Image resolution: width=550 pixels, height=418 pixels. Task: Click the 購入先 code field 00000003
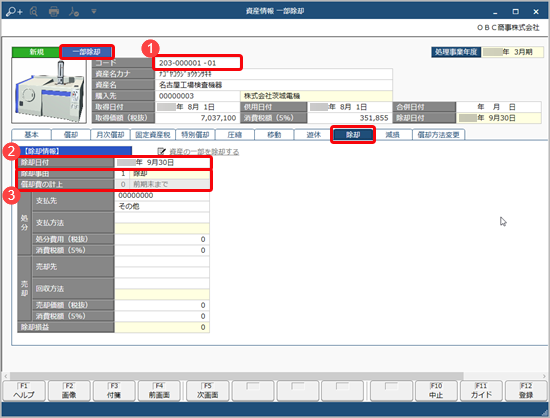click(x=197, y=96)
